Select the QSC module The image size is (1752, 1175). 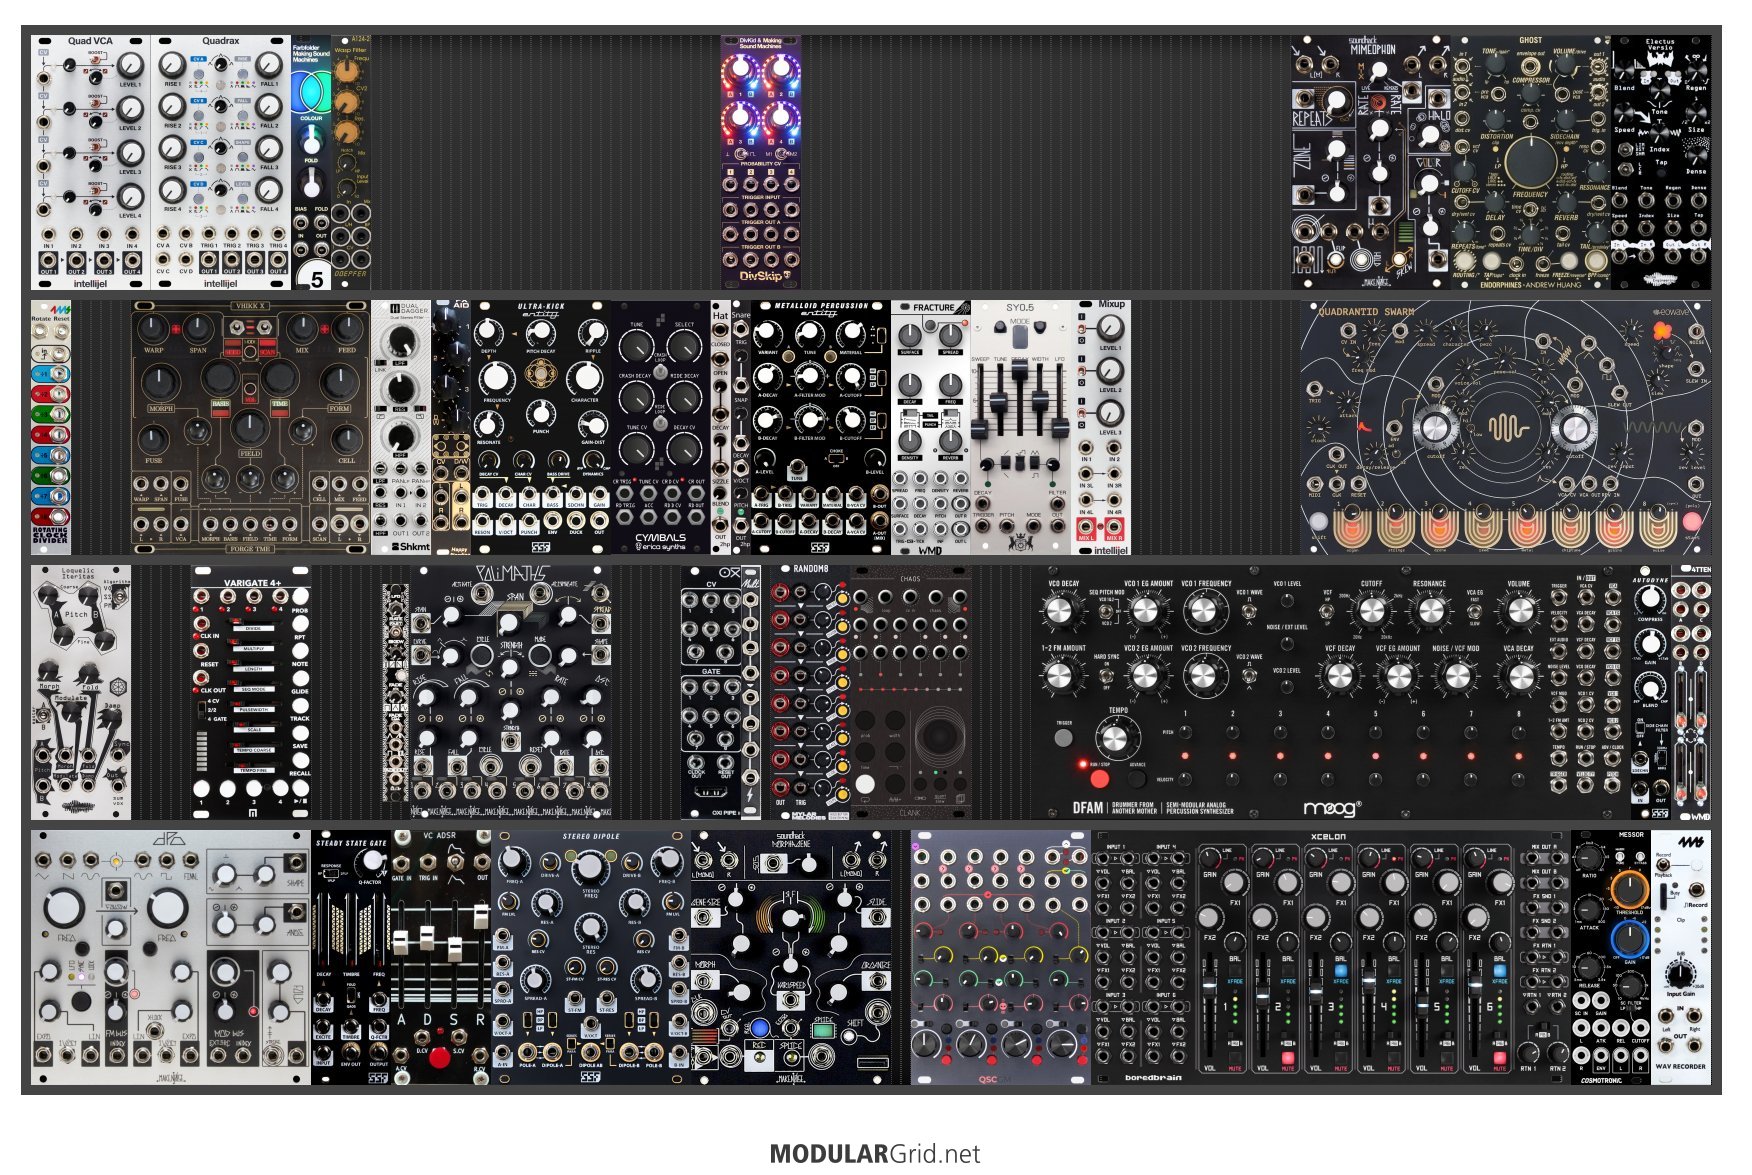pos(1000,957)
